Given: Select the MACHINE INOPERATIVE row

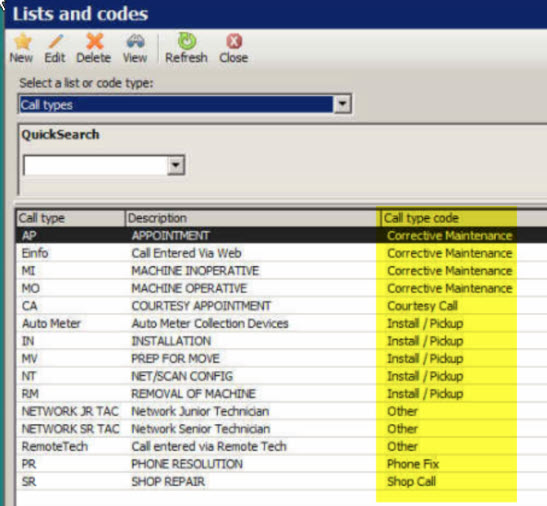Looking at the screenshot, I should point(281,271).
